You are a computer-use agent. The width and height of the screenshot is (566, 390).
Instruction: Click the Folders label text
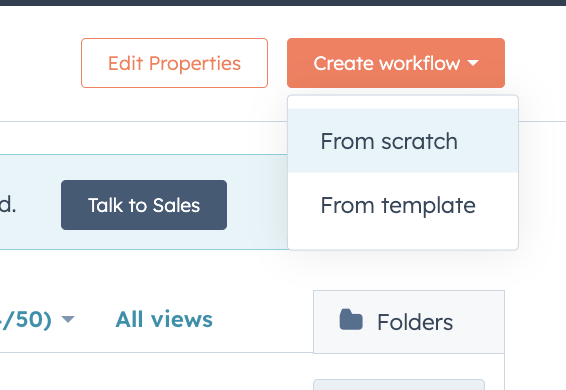pyautogui.click(x=415, y=322)
